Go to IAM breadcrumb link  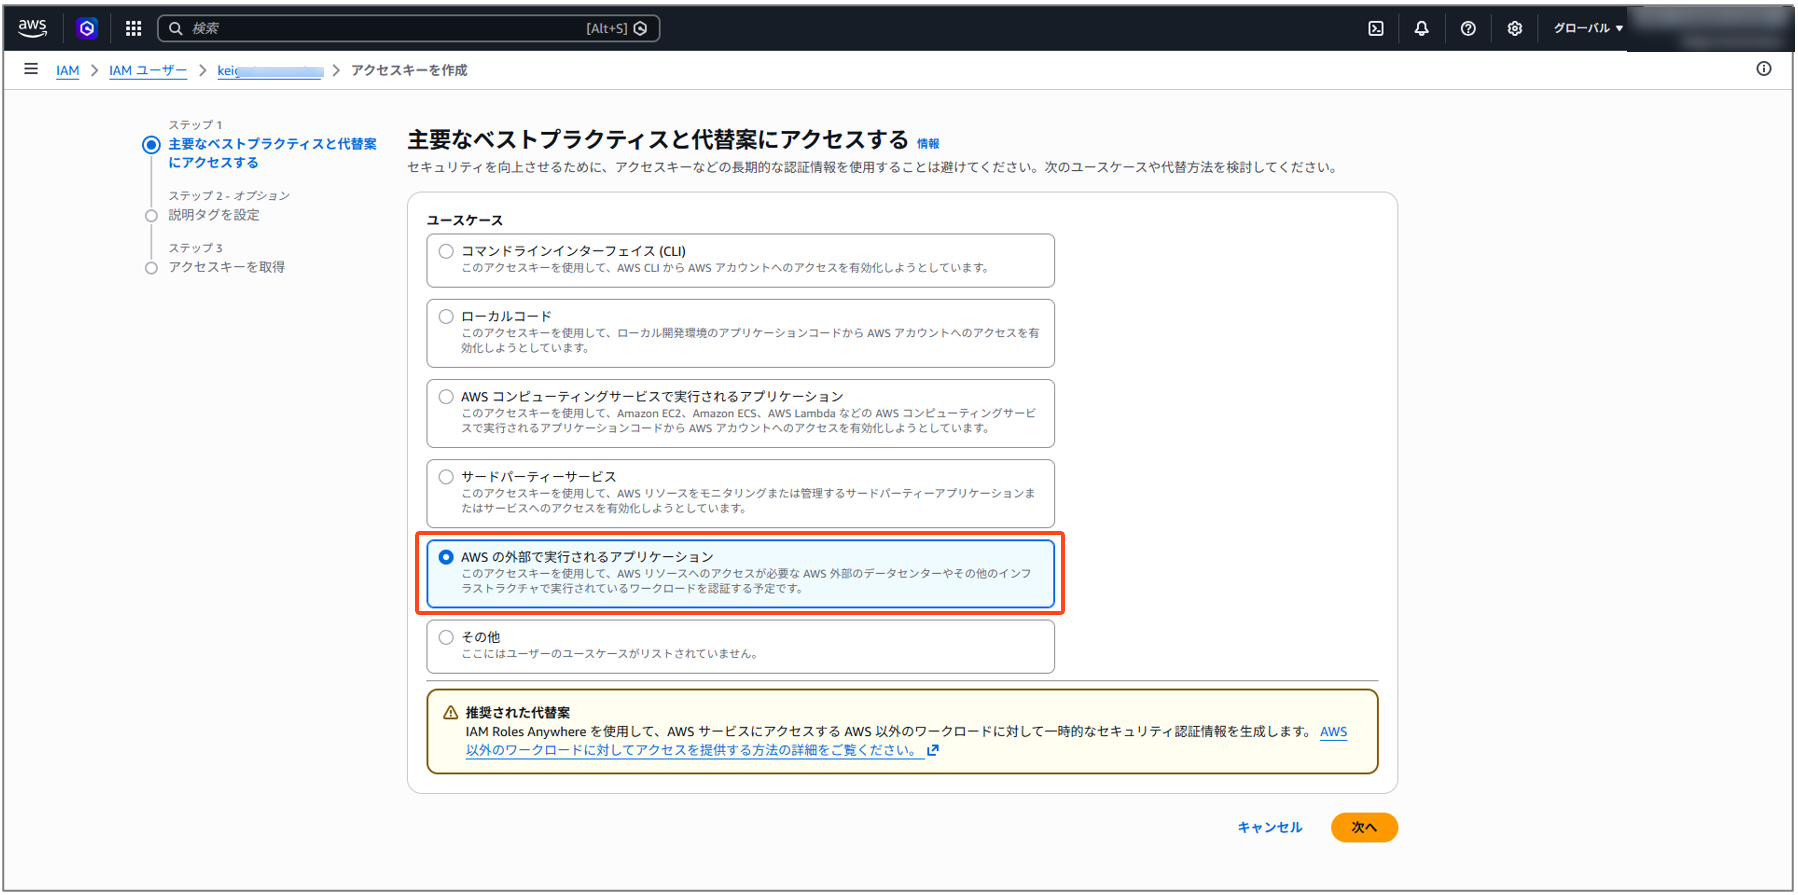(67, 70)
